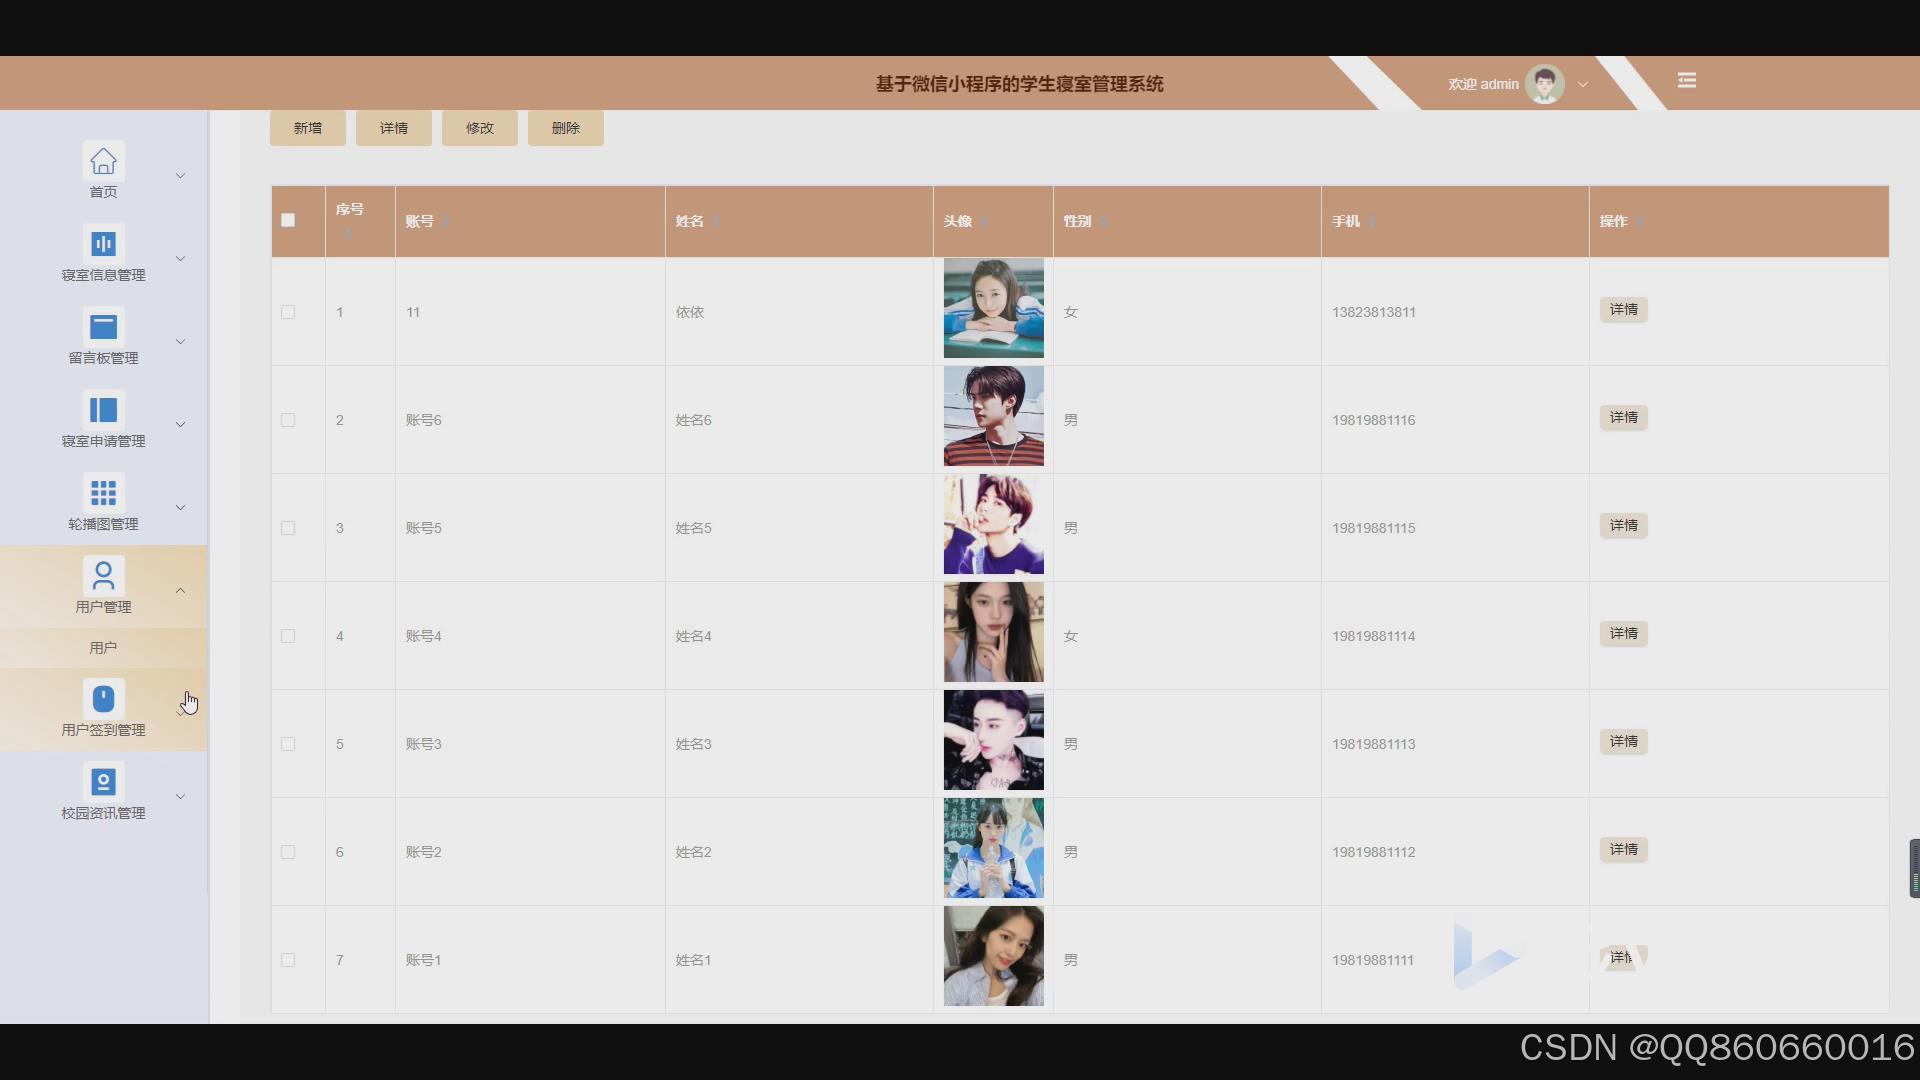Viewport: 1920px width, 1080px height.
Task: Click the 留言板管理 message board icon
Action: [103, 327]
